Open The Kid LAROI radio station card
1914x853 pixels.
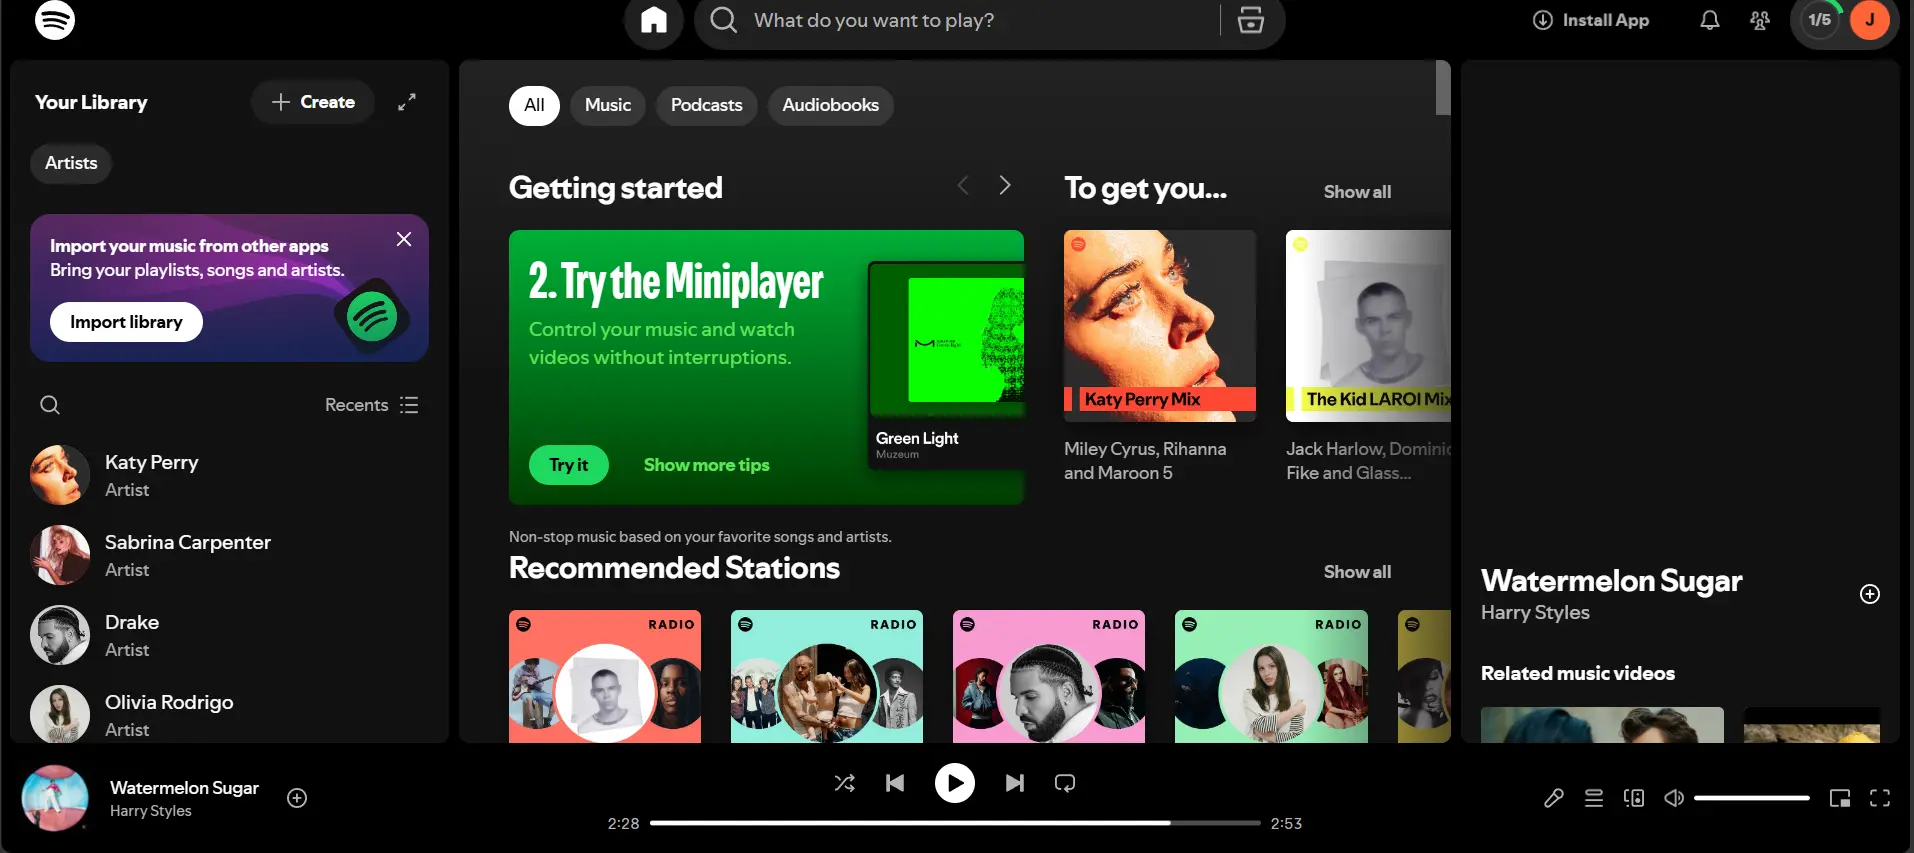coord(605,676)
